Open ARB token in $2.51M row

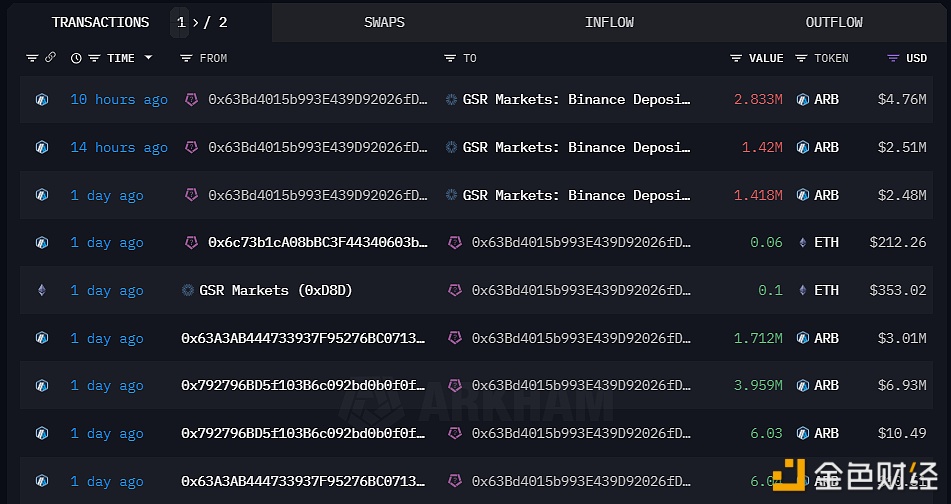(x=827, y=147)
